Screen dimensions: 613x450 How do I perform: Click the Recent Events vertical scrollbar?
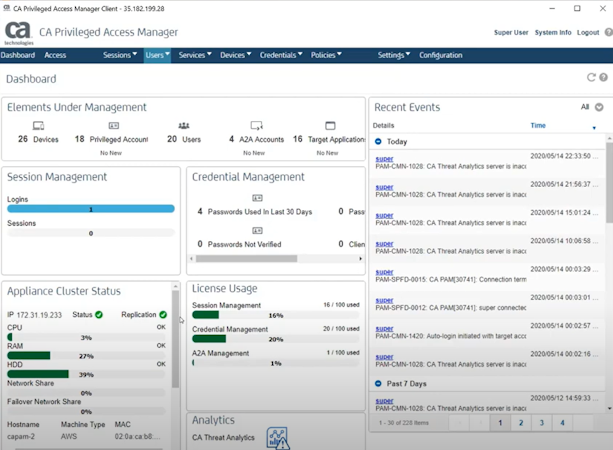[609, 183]
